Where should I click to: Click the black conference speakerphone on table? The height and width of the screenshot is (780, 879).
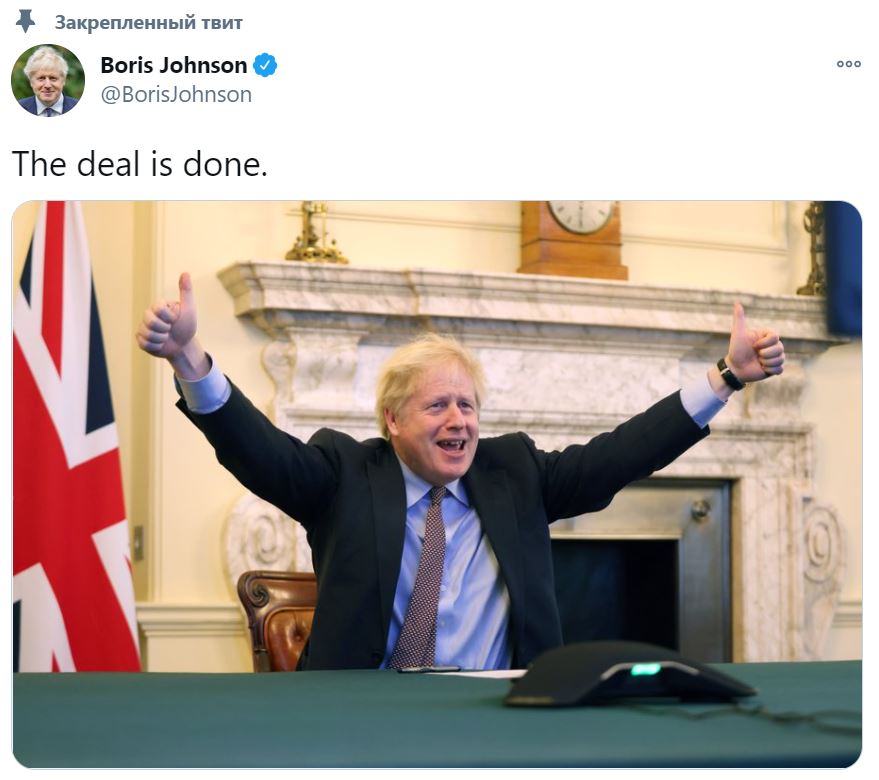tap(628, 675)
